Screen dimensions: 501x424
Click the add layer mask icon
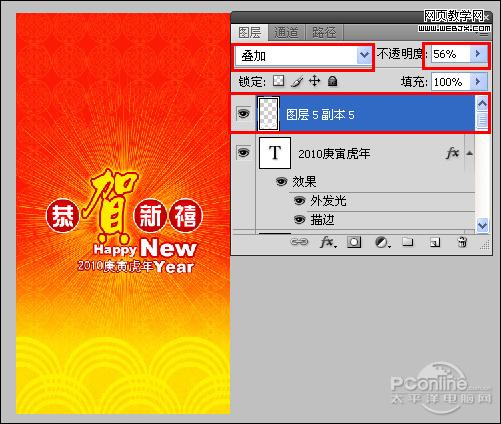click(x=354, y=242)
